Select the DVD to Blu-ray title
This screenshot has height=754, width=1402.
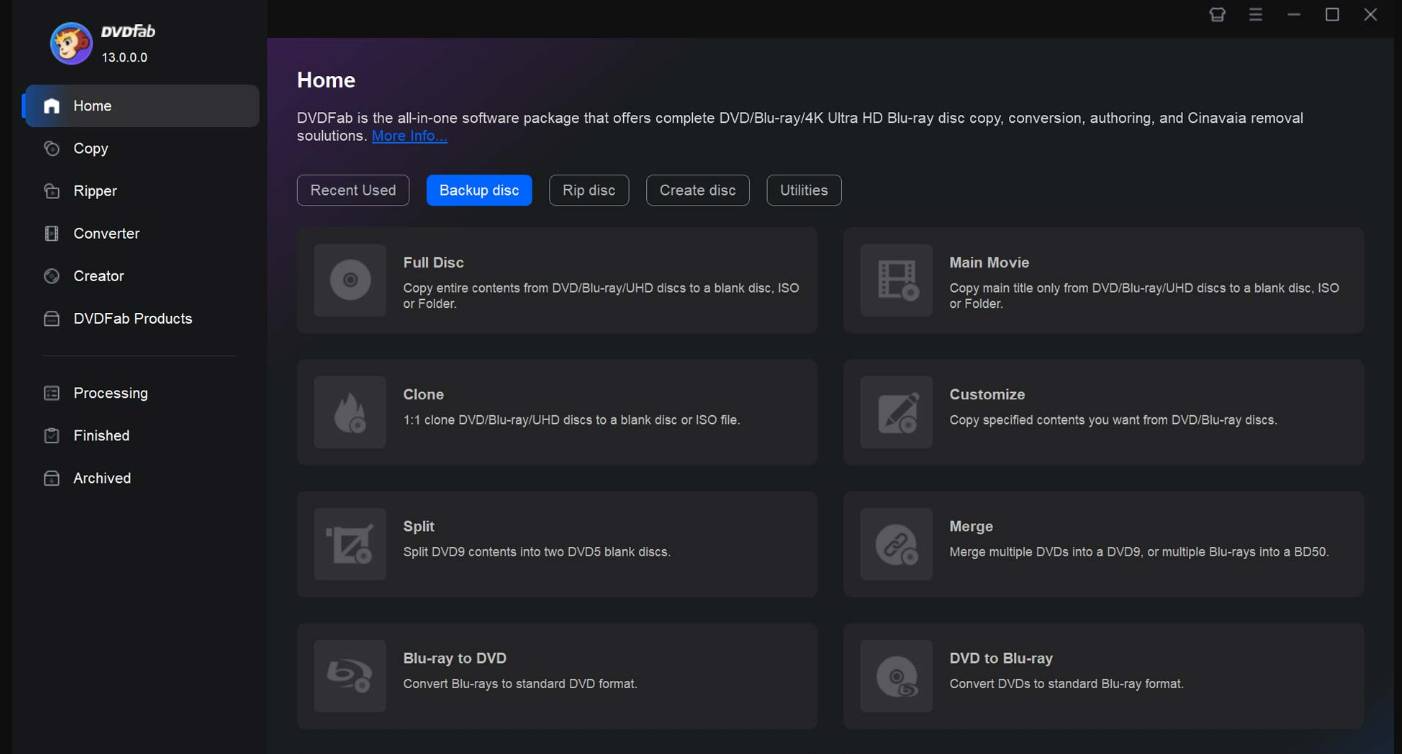[x=1001, y=658]
